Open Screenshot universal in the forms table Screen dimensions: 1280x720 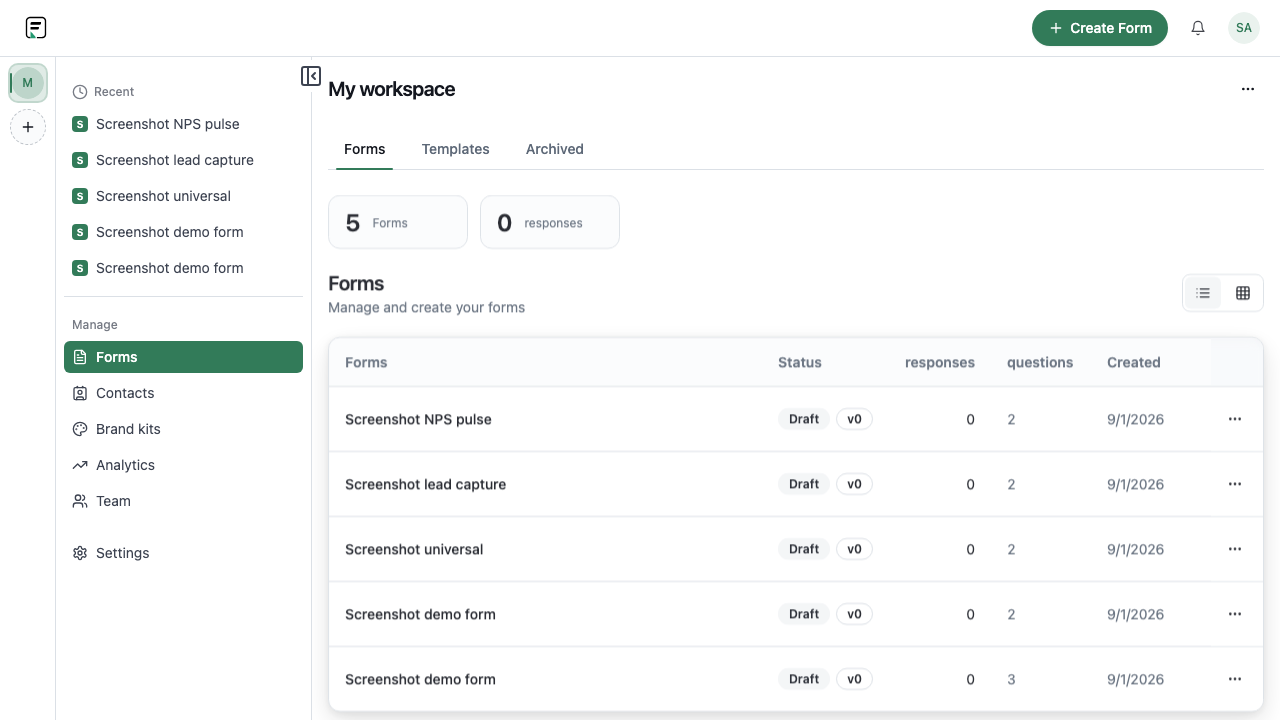tap(414, 549)
